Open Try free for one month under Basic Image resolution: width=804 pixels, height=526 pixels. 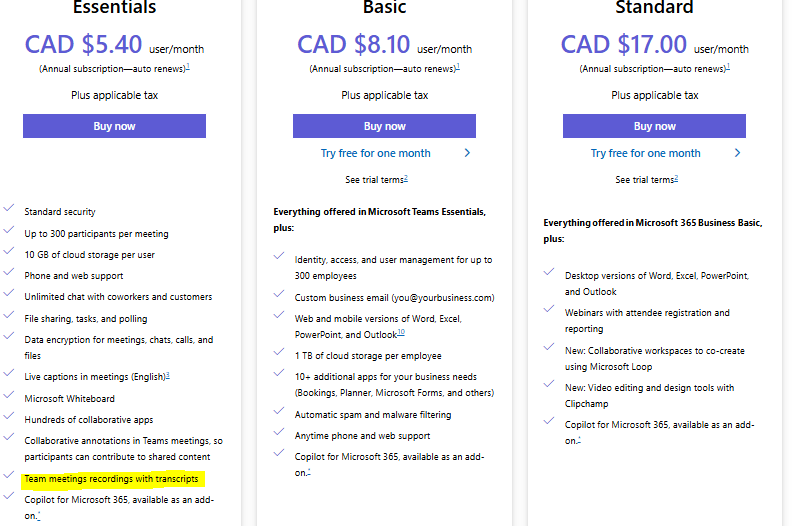click(x=376, y=153)
